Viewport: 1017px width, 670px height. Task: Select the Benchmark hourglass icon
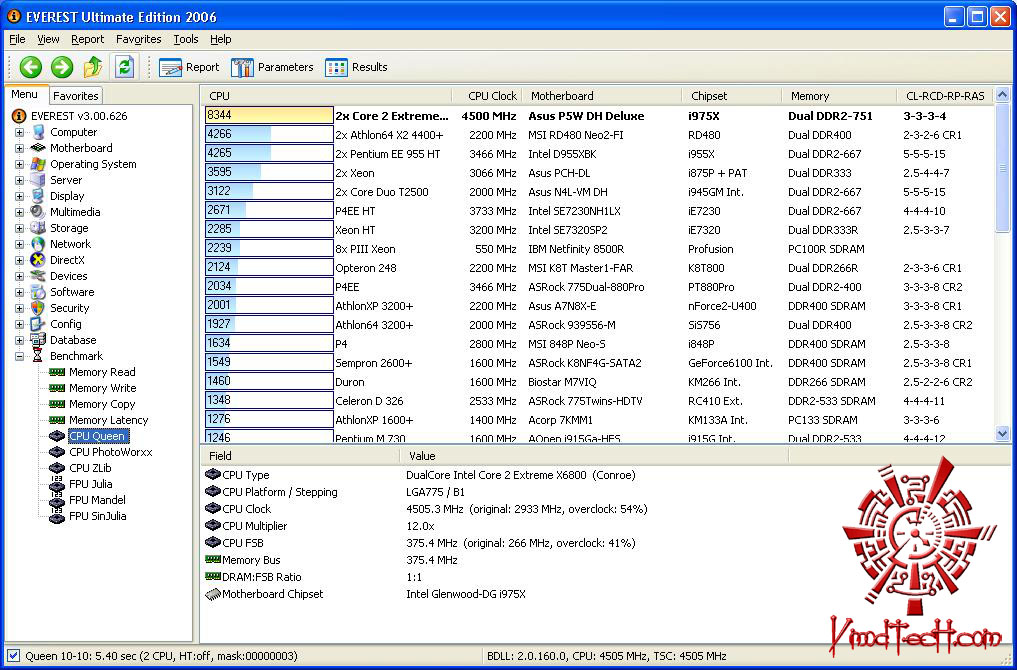click(38, 356)
